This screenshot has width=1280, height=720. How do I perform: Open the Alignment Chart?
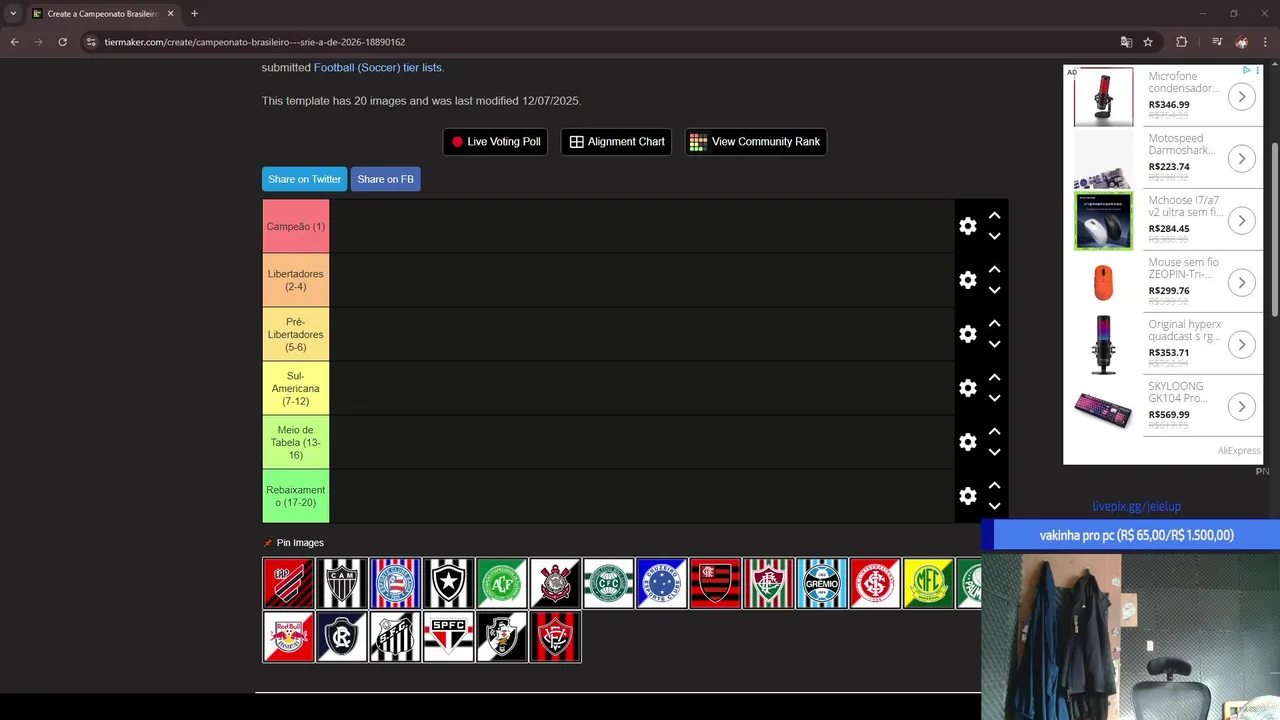[x=617, y=142]
